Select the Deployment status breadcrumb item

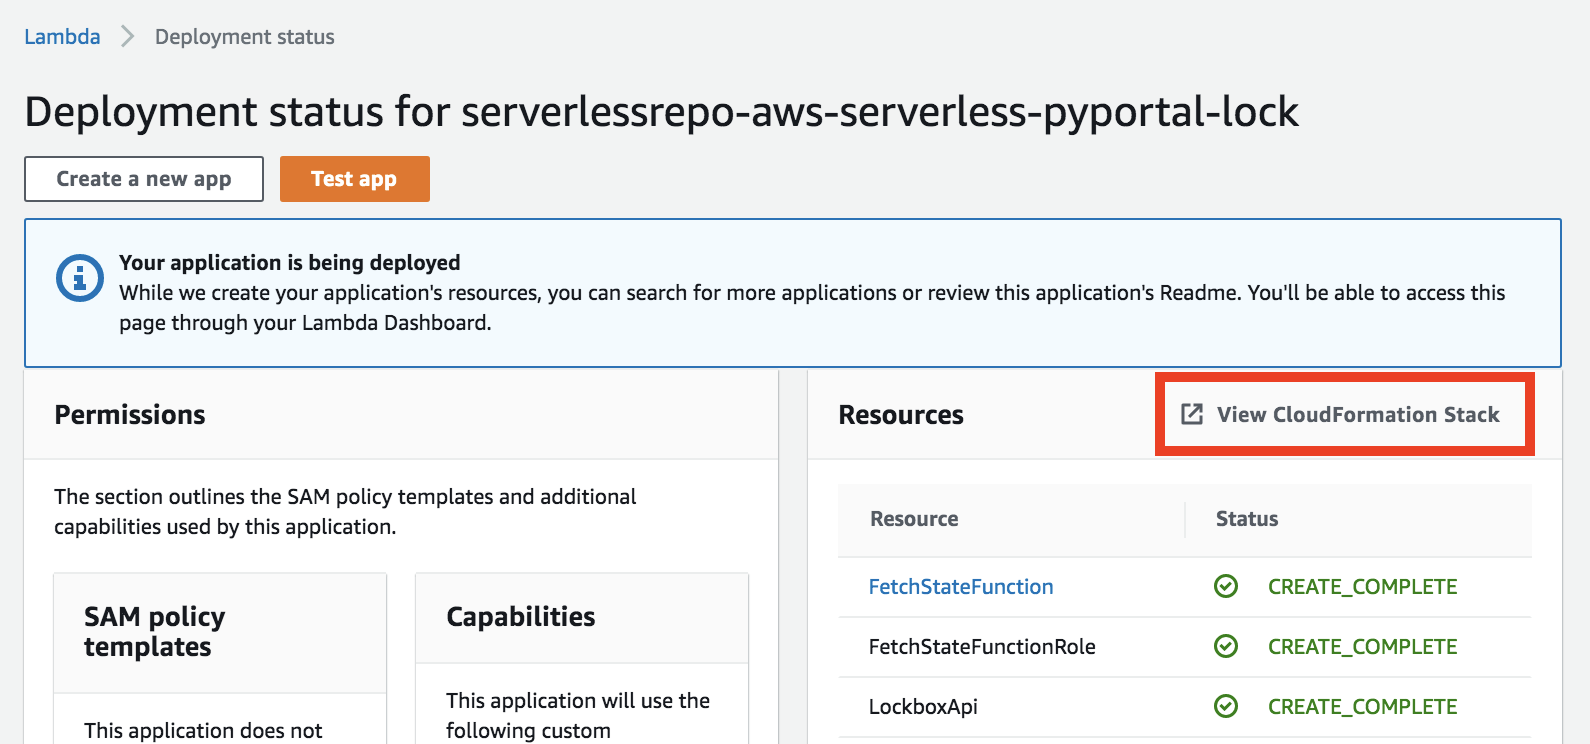point(245,37)
